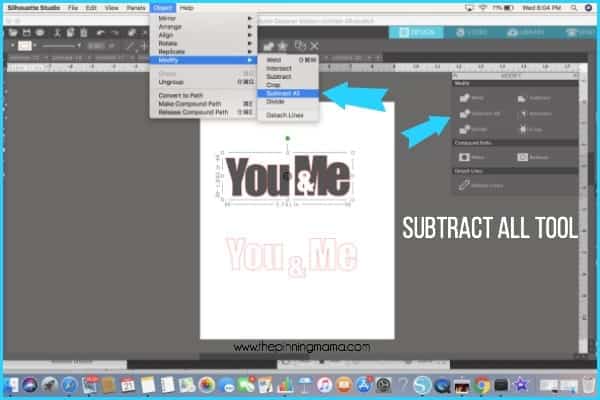Choose Detach Lines in the Modify submenu
600x400 pixels.
click(288, 115)
